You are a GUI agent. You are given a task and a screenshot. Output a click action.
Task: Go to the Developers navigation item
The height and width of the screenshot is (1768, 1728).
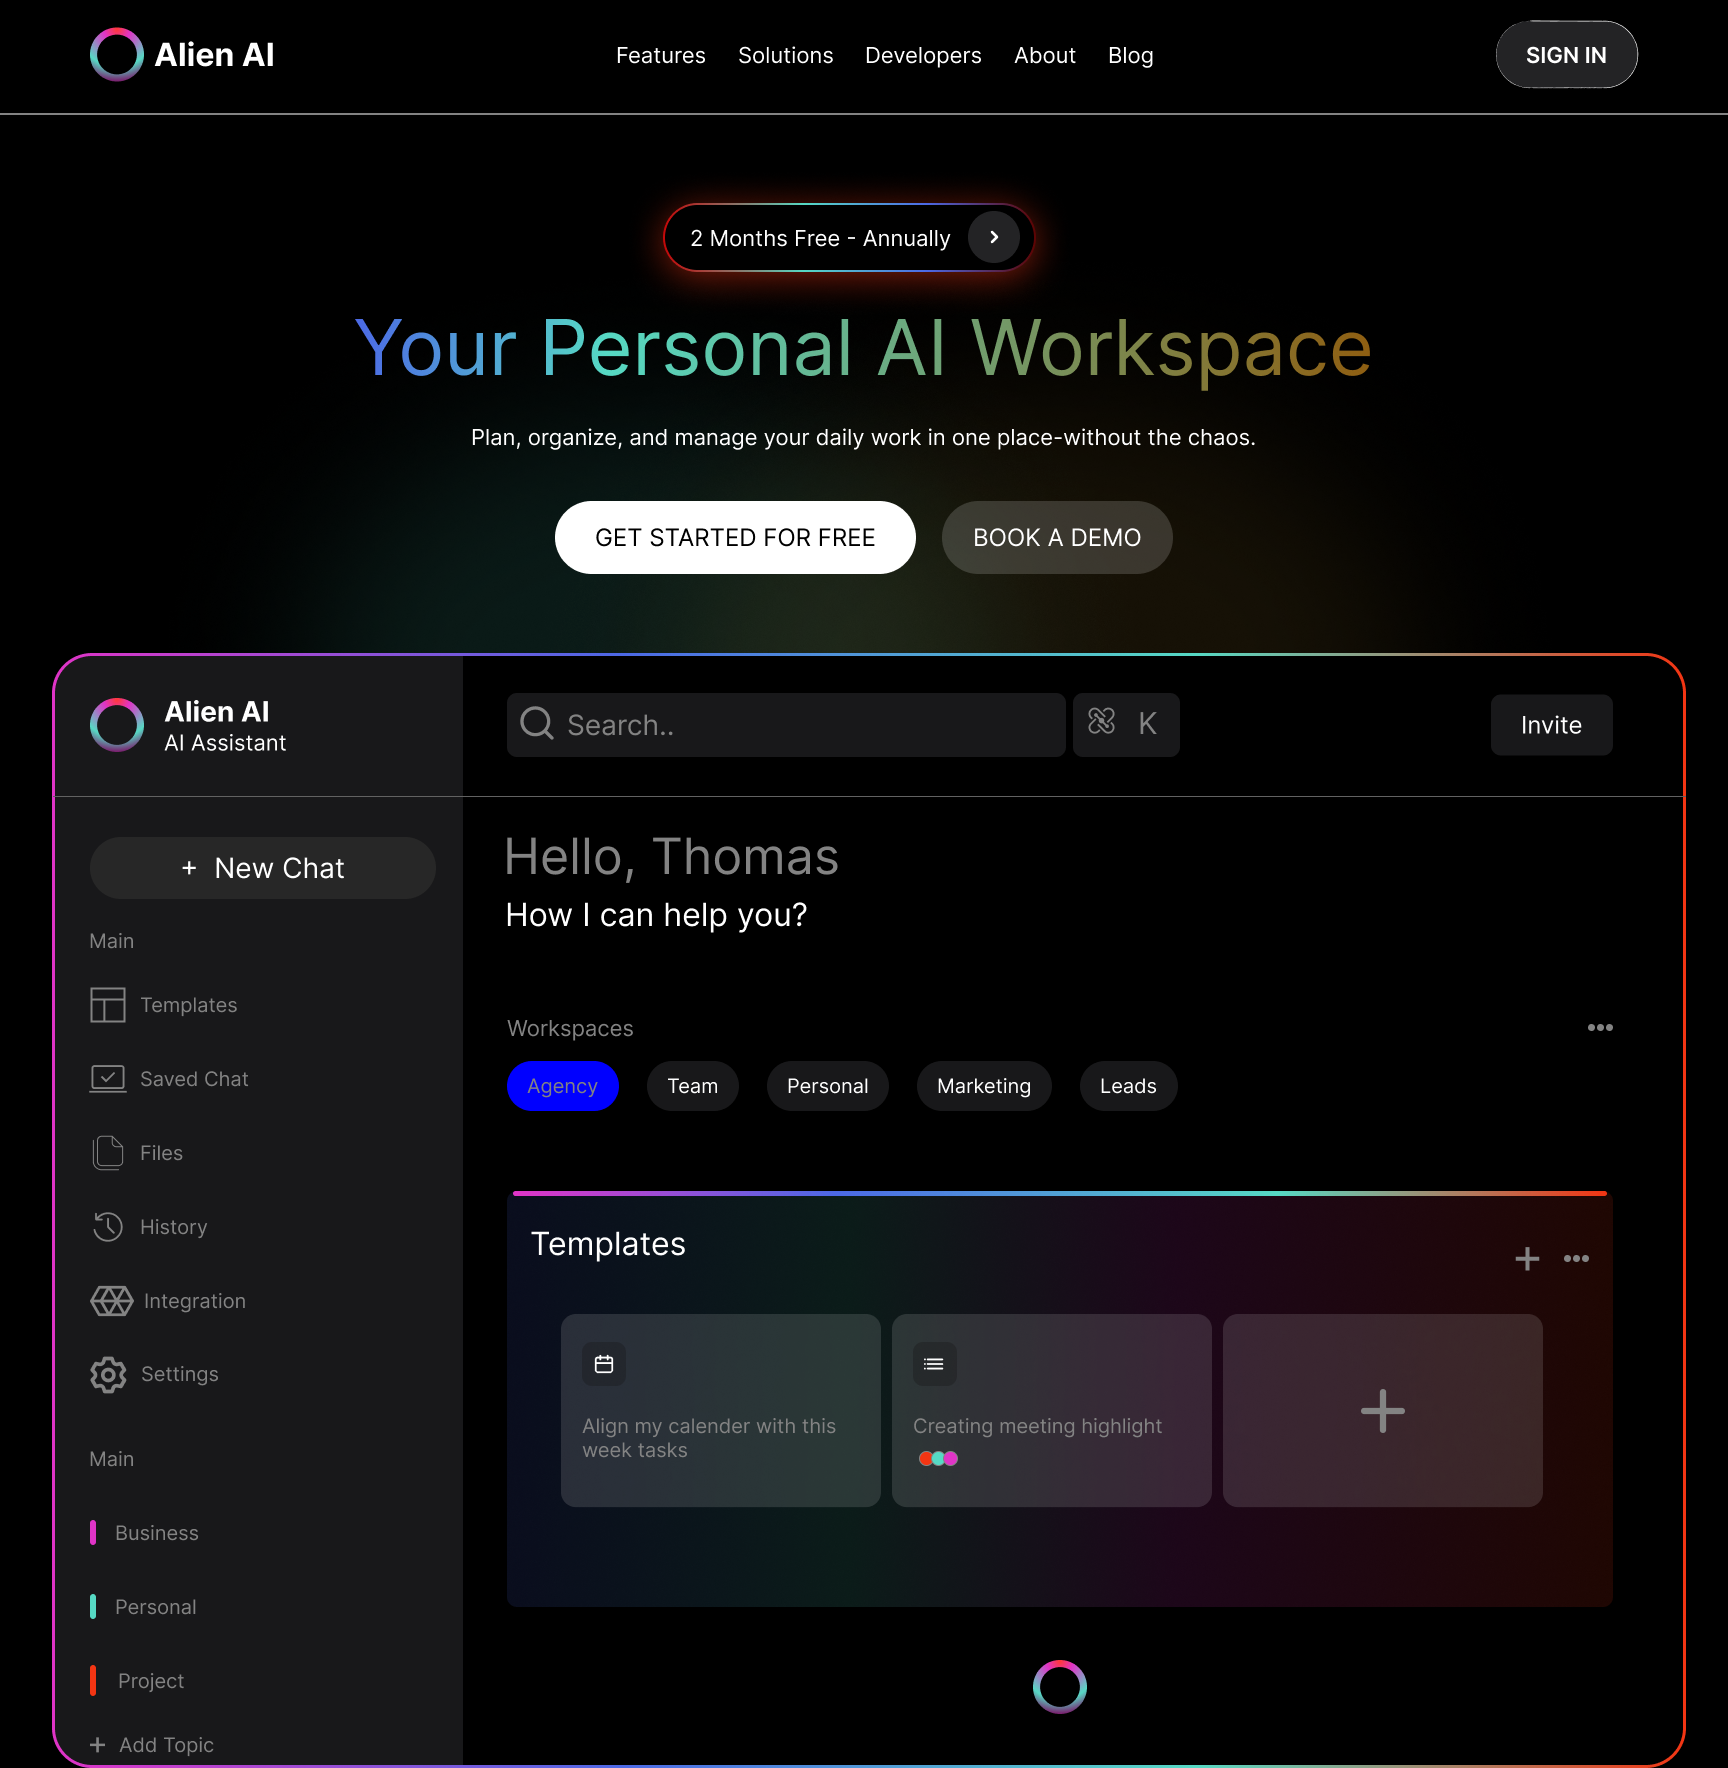[922, 56]
